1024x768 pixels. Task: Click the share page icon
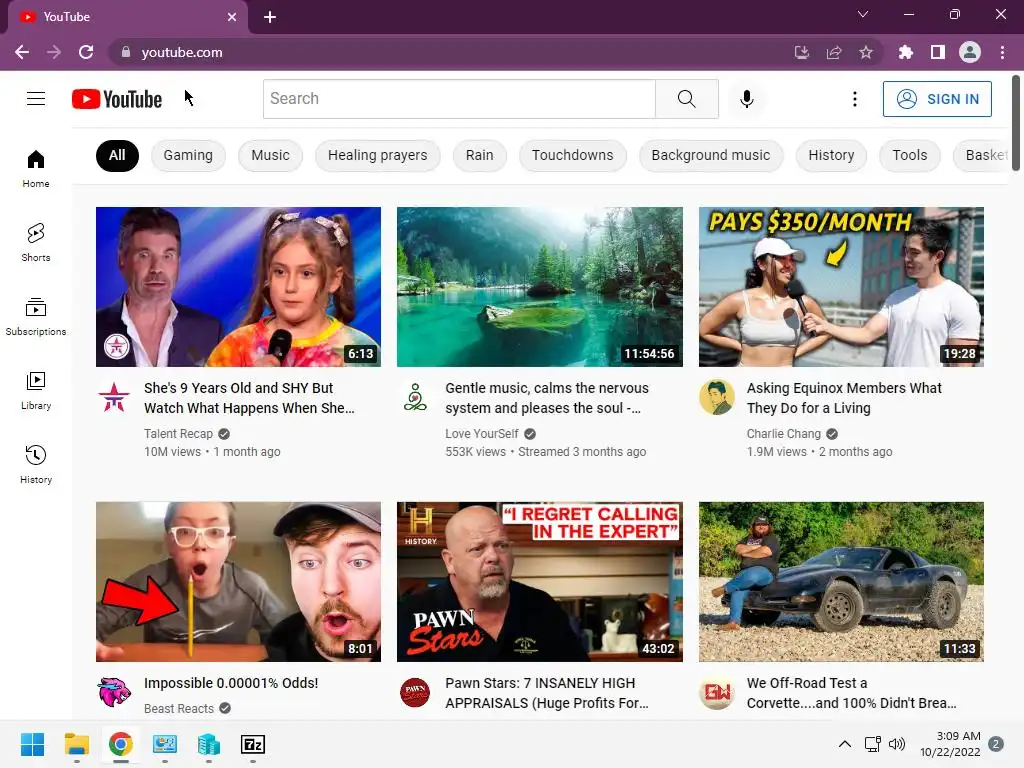[834, 52]
